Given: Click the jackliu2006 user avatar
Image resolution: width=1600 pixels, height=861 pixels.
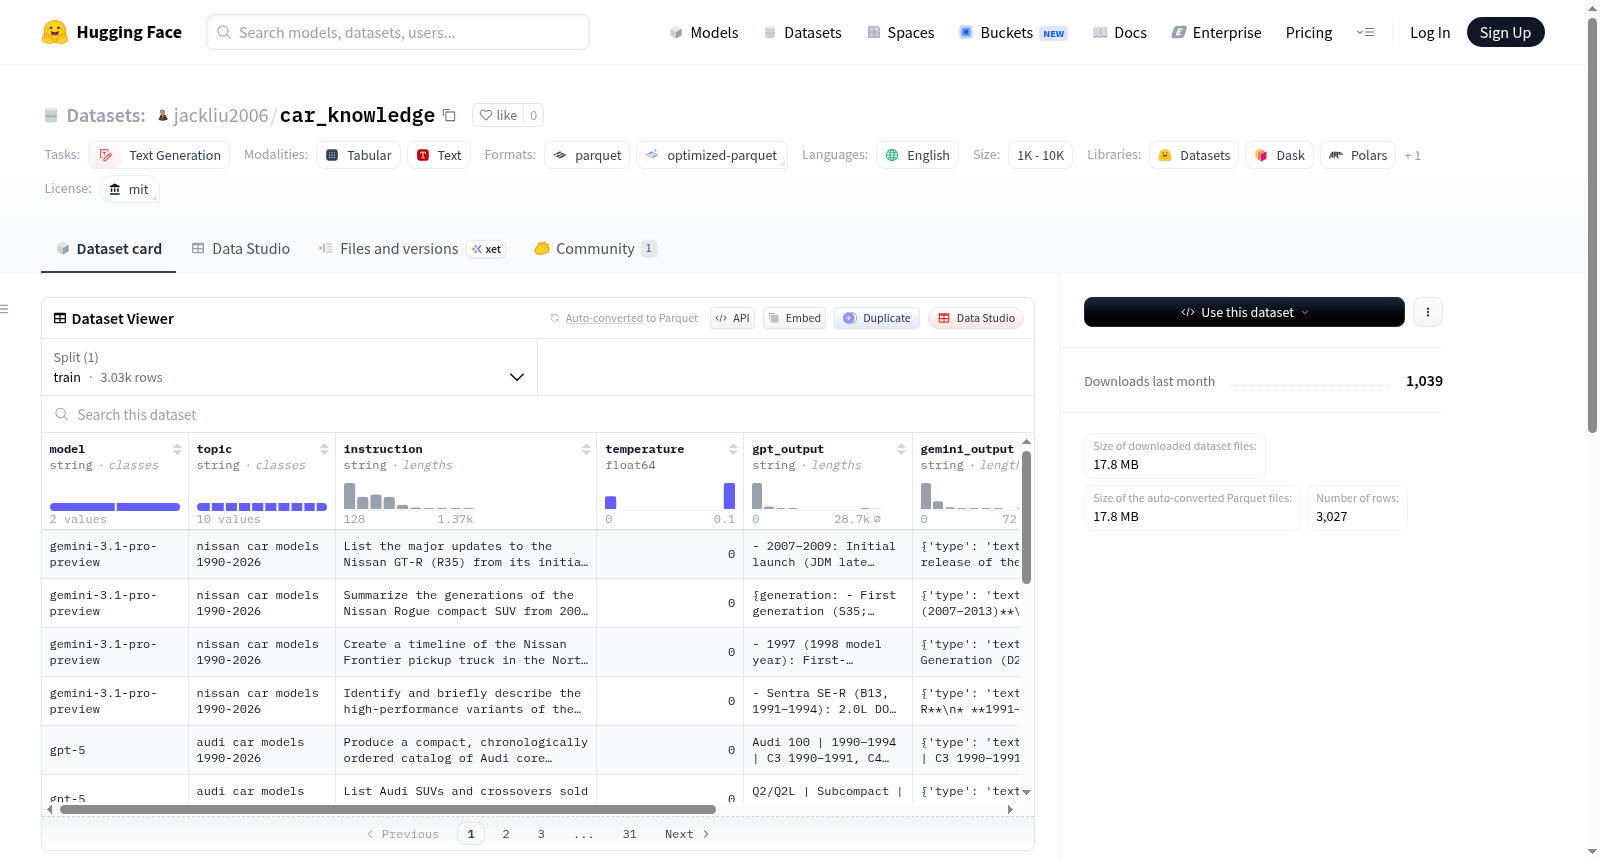Looking at the screenshot, I should (163, 116).
